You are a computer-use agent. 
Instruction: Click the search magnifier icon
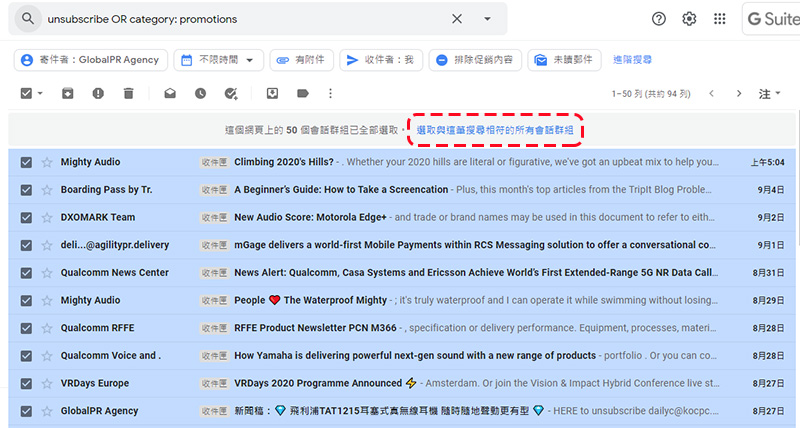click(x=28, y=19)
